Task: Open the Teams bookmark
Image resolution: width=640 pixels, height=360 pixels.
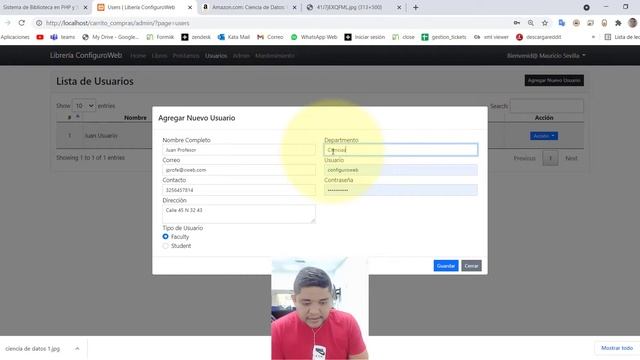Action: 62,37
